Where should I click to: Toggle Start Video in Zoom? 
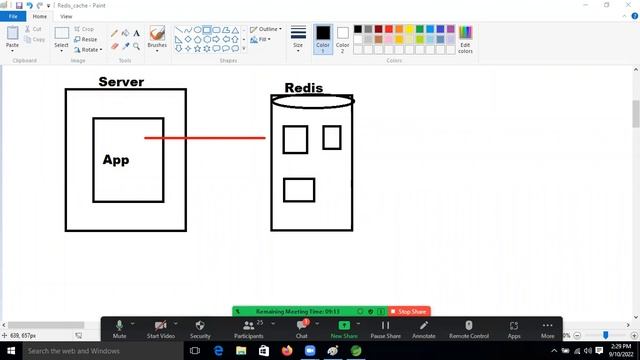(x=160, y=329)
